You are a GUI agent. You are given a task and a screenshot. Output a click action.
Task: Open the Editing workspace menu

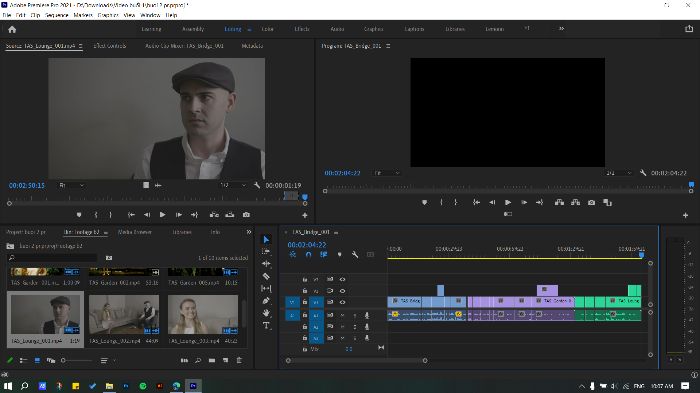coord(249,29)
